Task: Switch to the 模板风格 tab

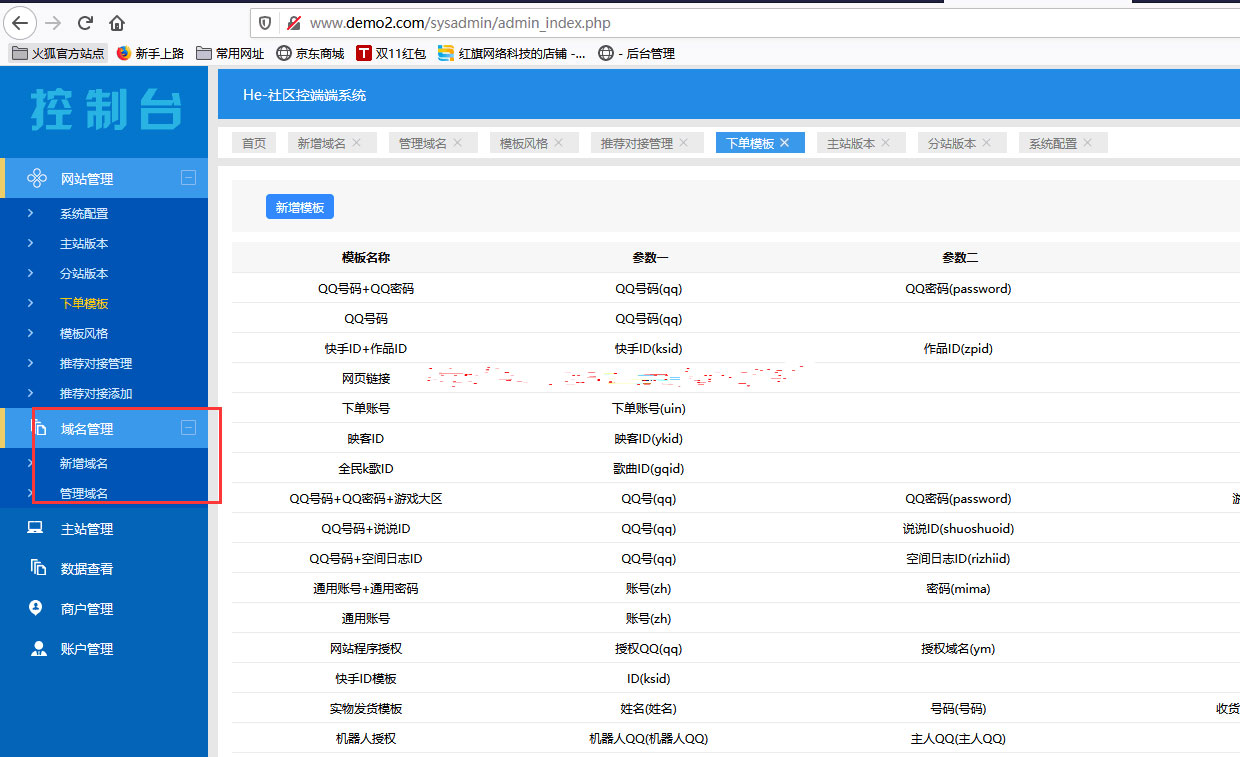Action: coord(524,143)
